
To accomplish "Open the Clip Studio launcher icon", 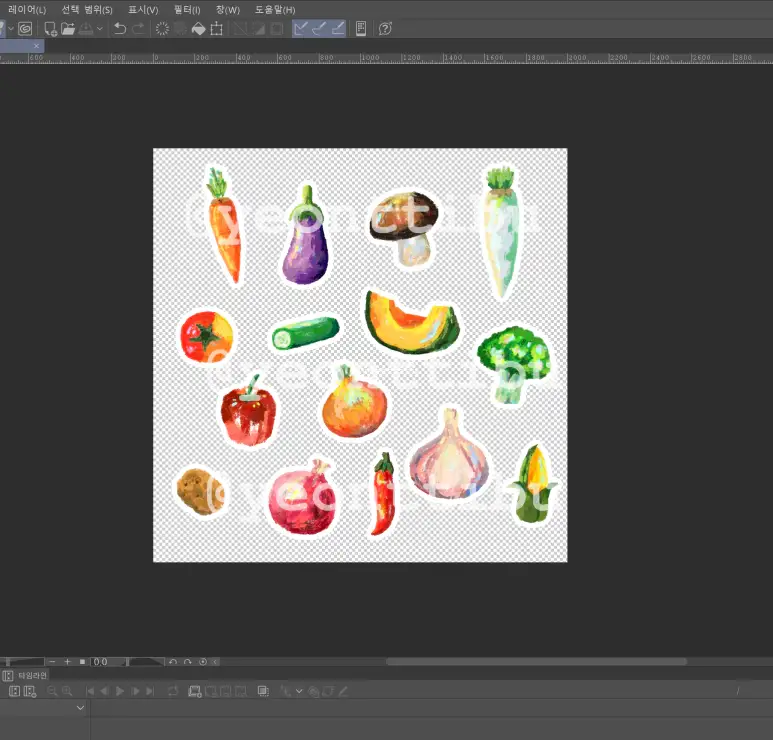I will pyautogui.click(x=25, y=29).
